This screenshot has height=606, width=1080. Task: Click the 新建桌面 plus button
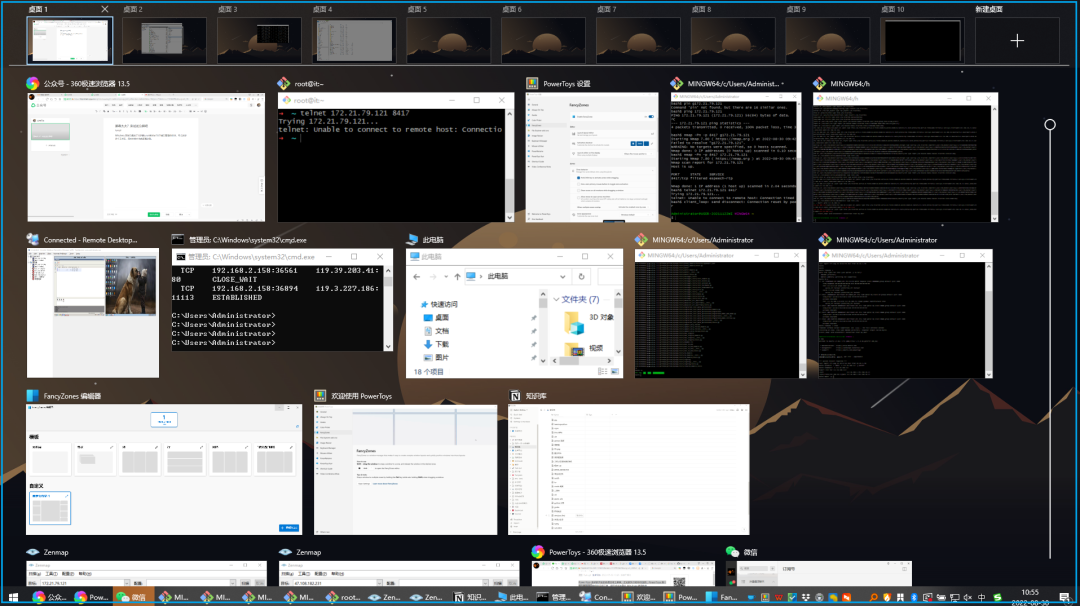pos(1016,41)
